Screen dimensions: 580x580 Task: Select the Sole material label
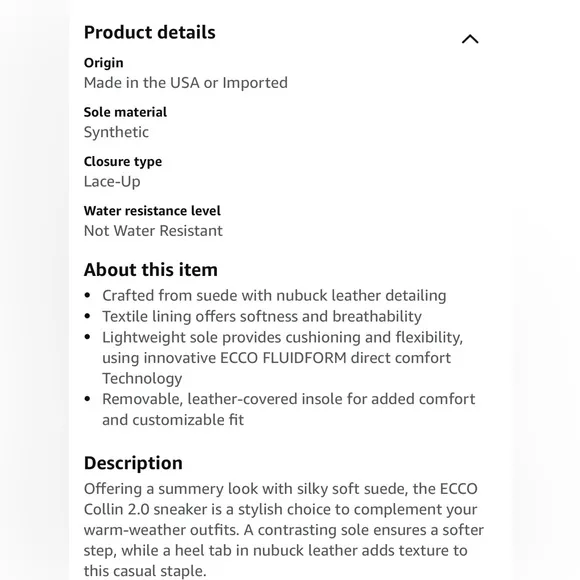pos(125,112)
